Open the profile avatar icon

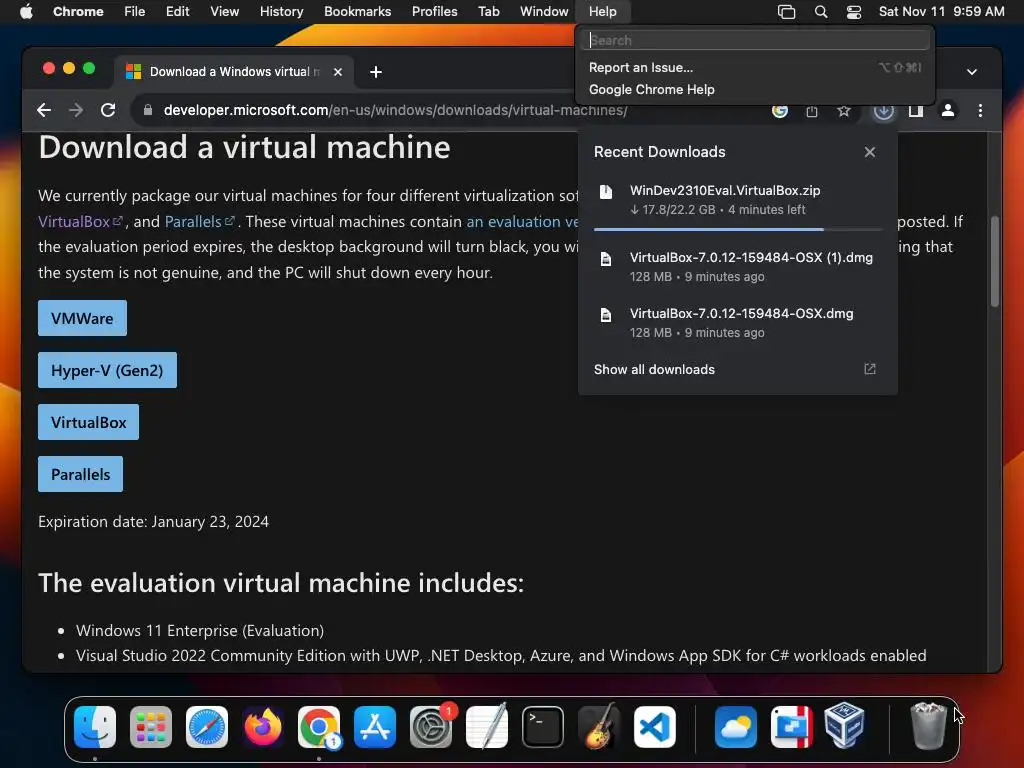coord(948,110)
